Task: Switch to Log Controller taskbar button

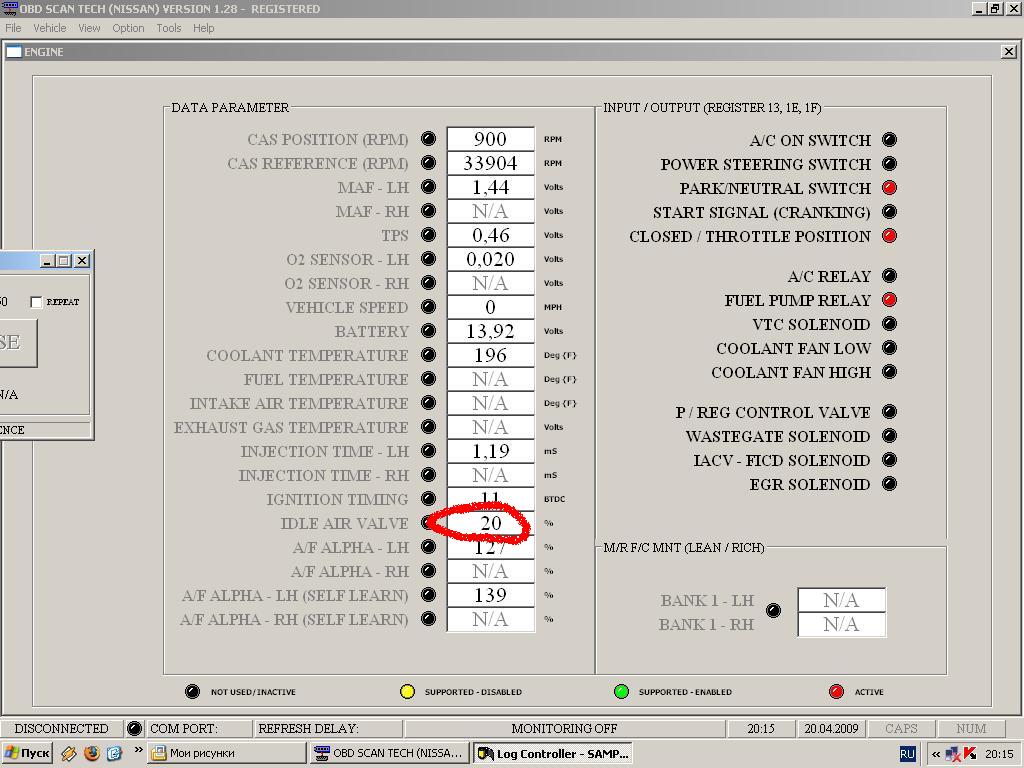Action: point(552,754)
